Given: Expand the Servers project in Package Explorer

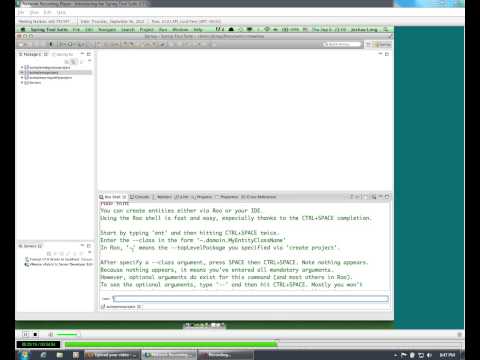Looking at the screenshot, I should tap(22, 82).
